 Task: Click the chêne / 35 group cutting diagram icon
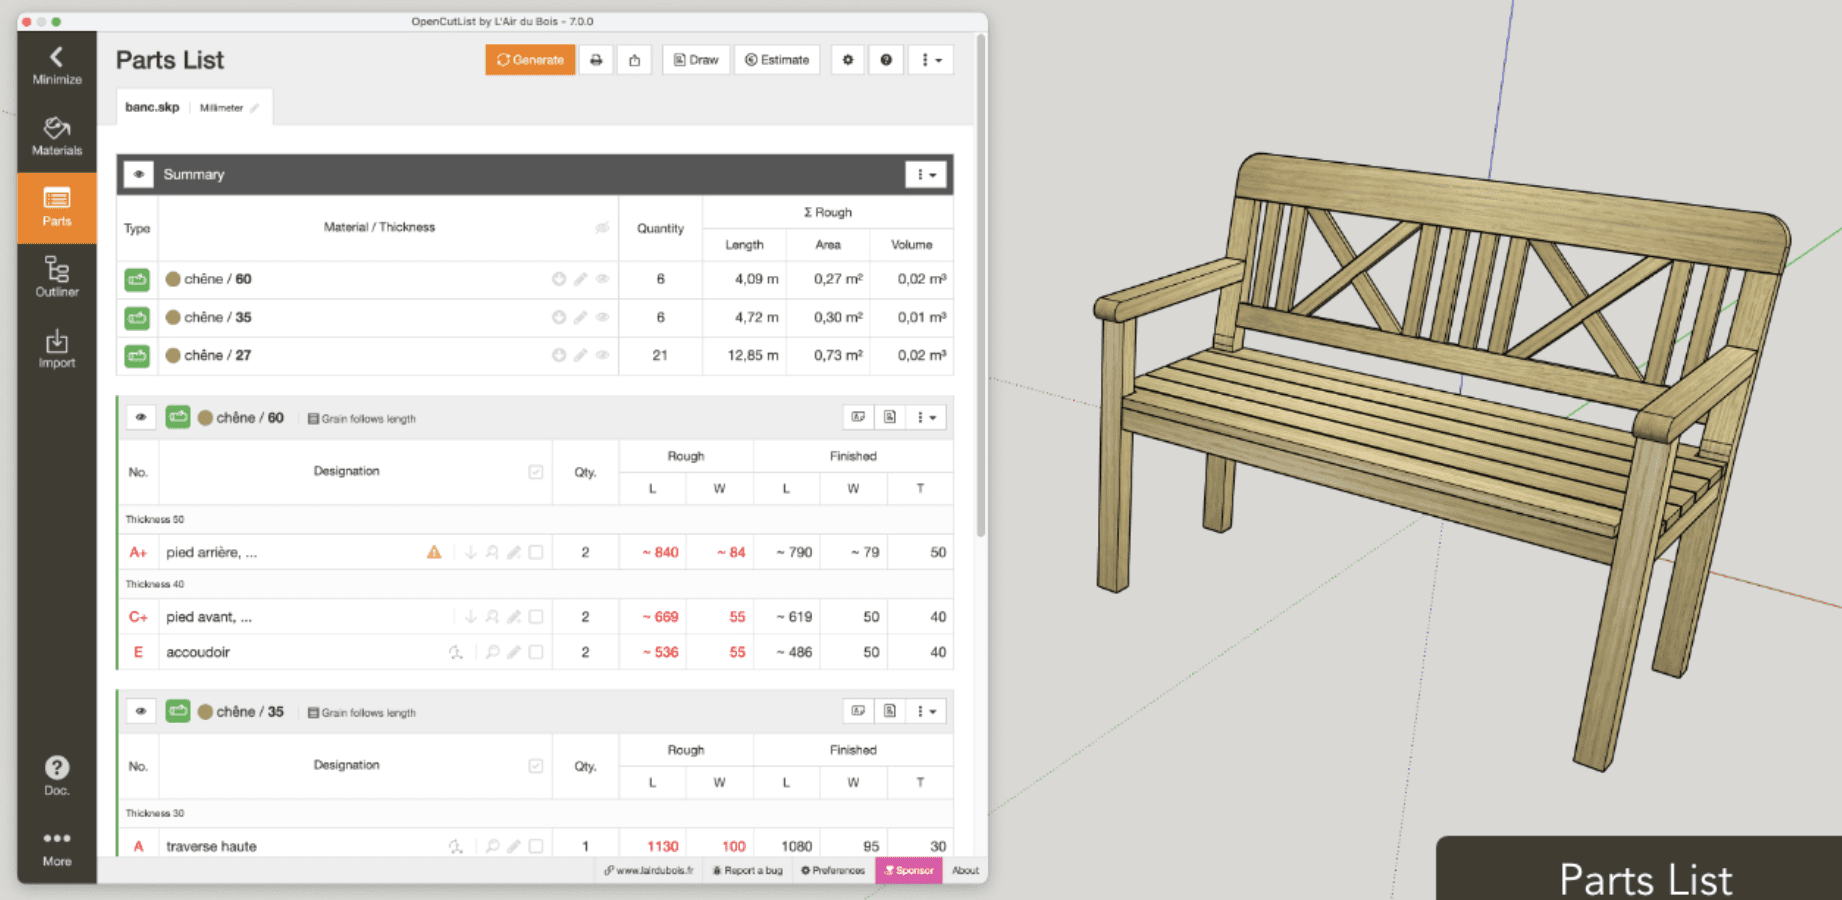[x=858, y=711]
